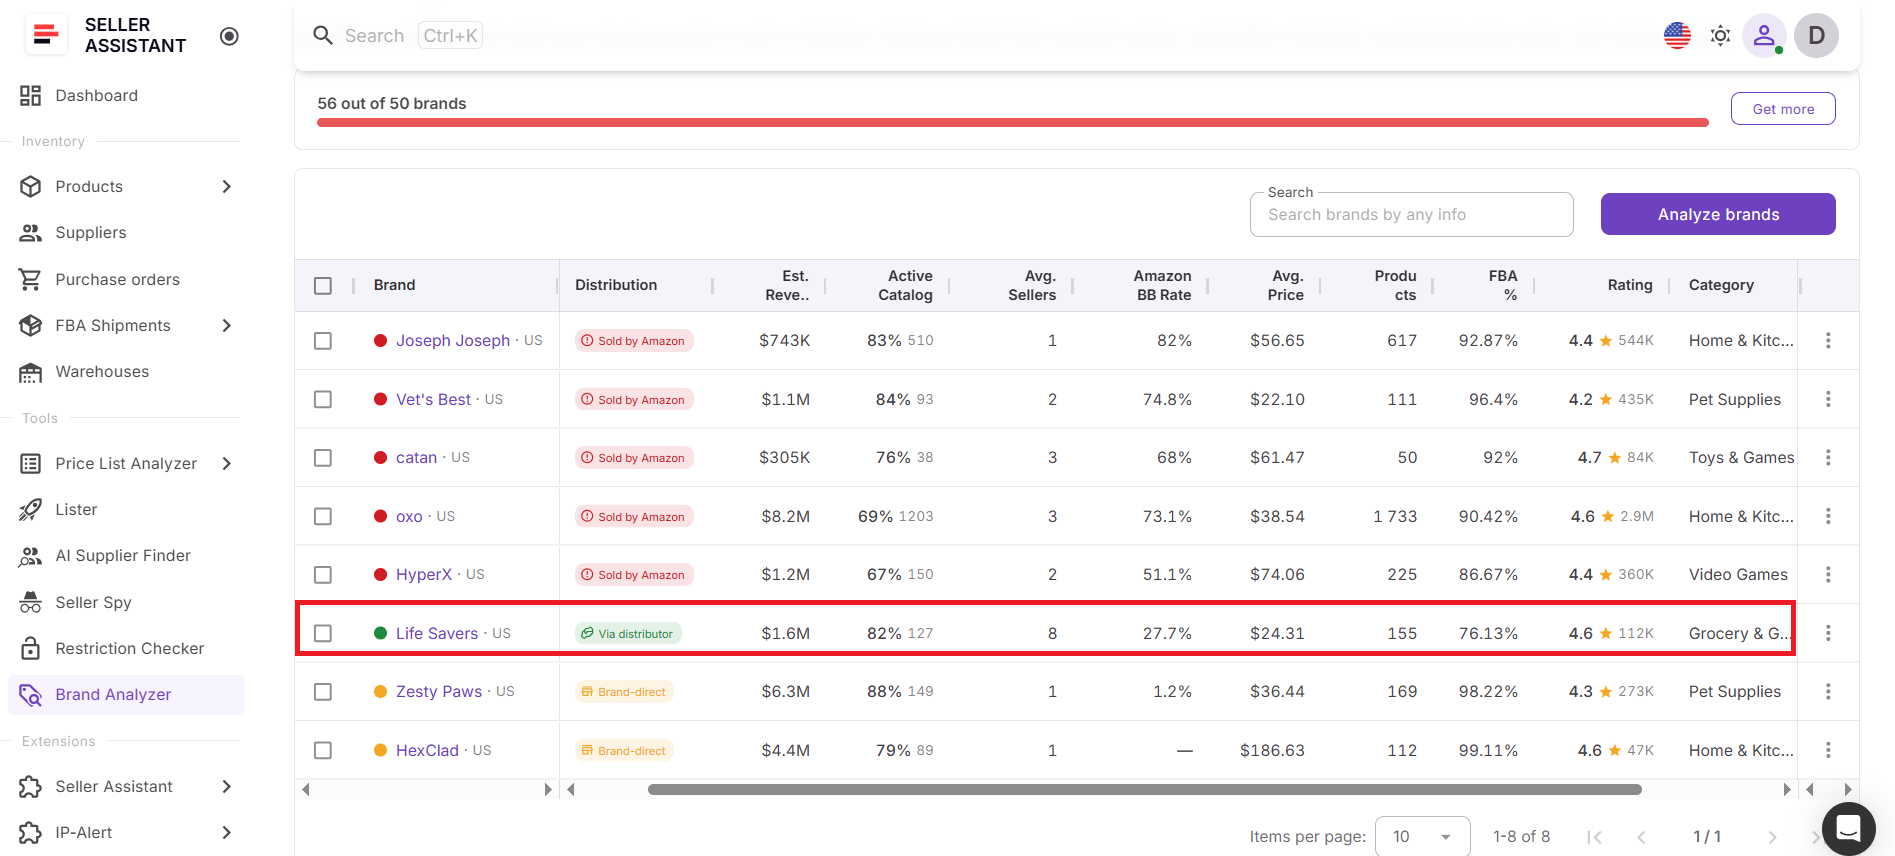Screen dimensions: 1895x856
Task: Toggle the select-all brands checkbox
Action: tap(323, 286)
